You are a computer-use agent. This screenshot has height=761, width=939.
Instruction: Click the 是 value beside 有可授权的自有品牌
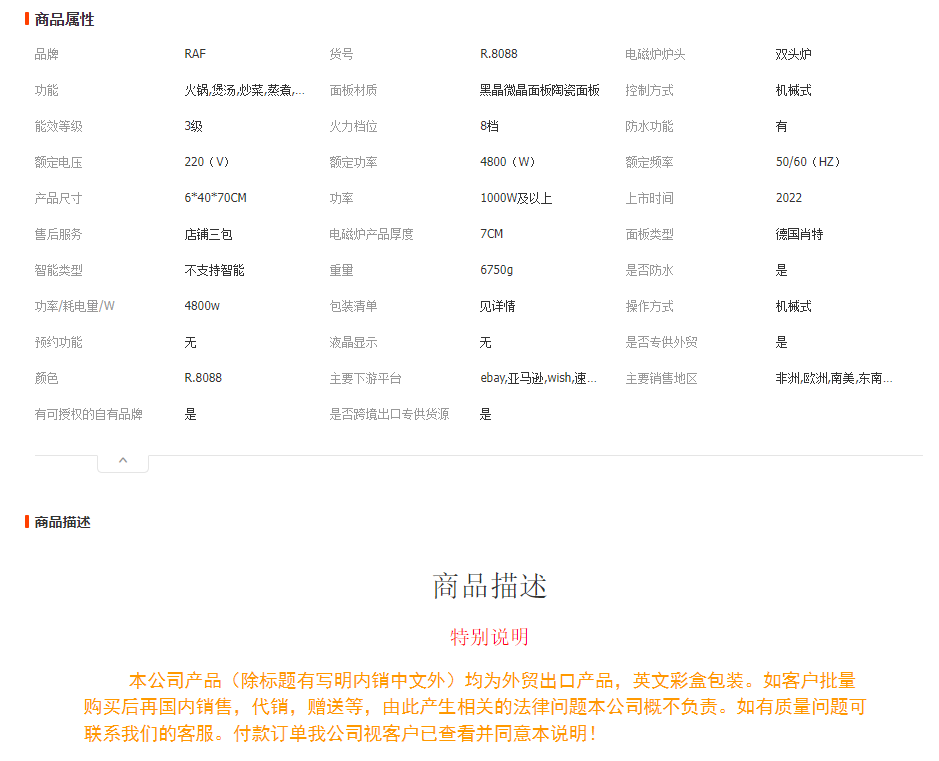tap(190, 414)
